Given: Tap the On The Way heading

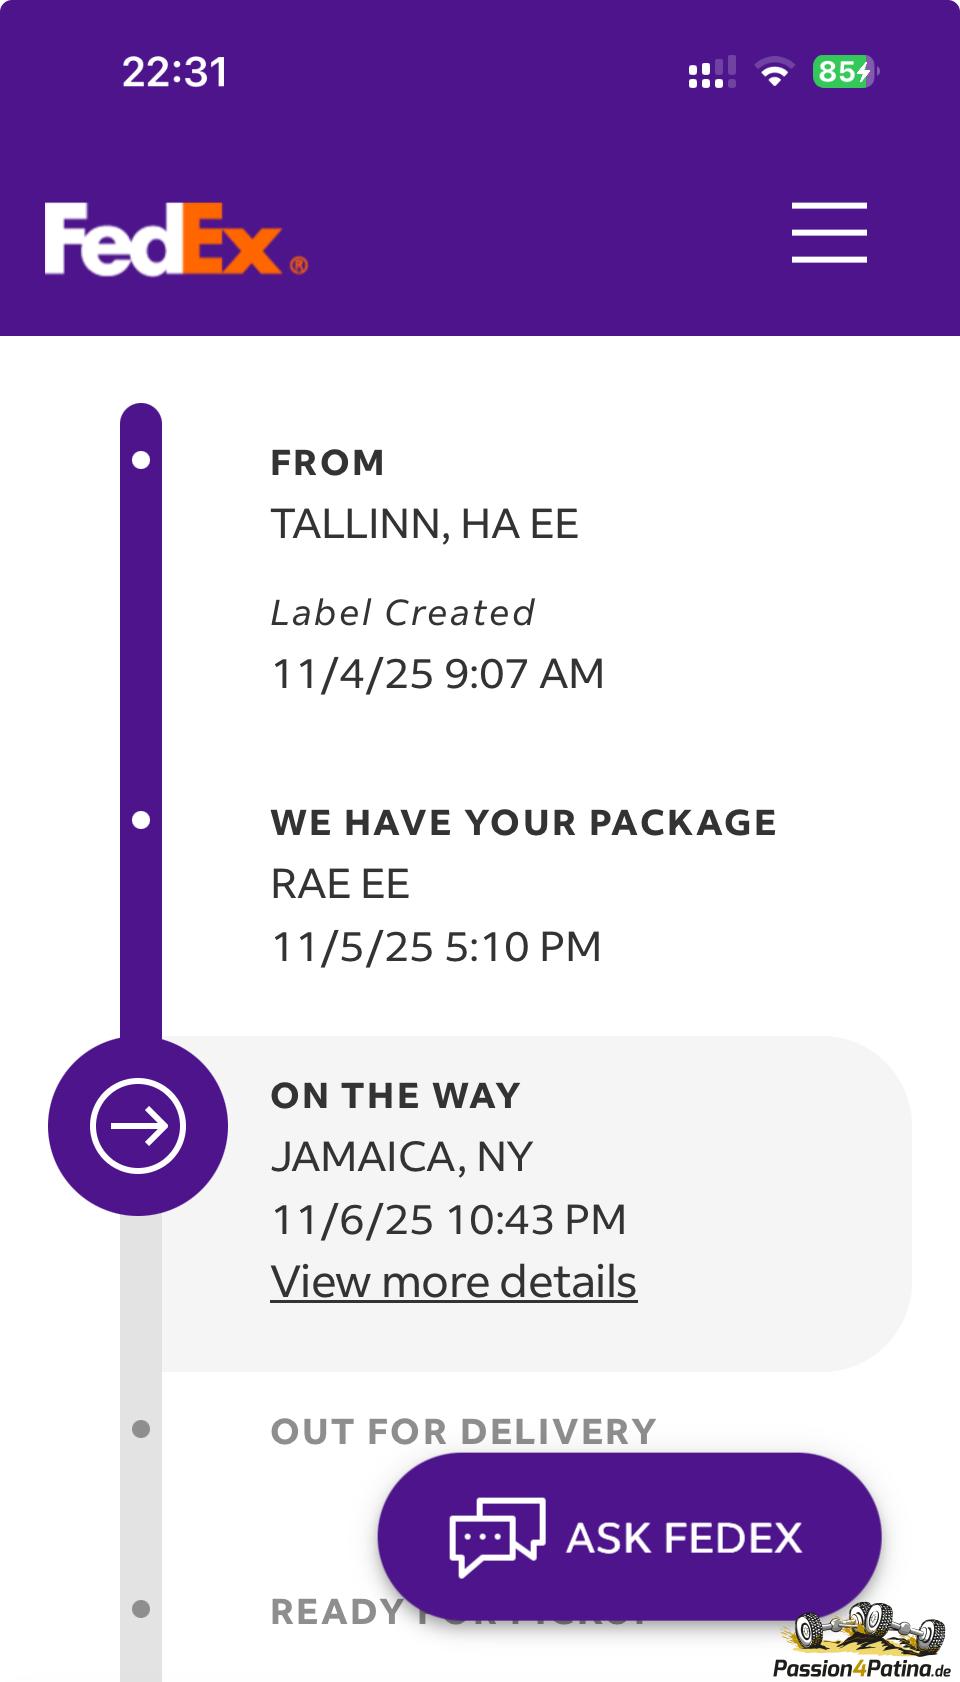Looking at the screenshot, I should [x=395, y=1096].
